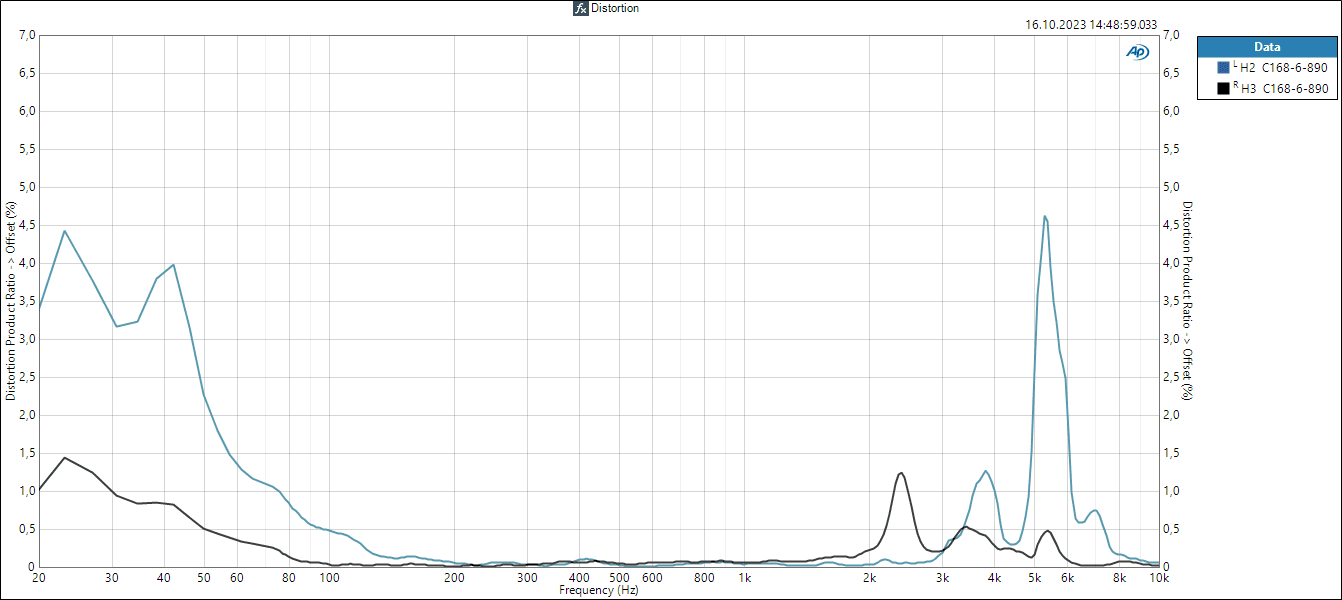Click the left Distortion Product Ratio axis title

[11, 301]
